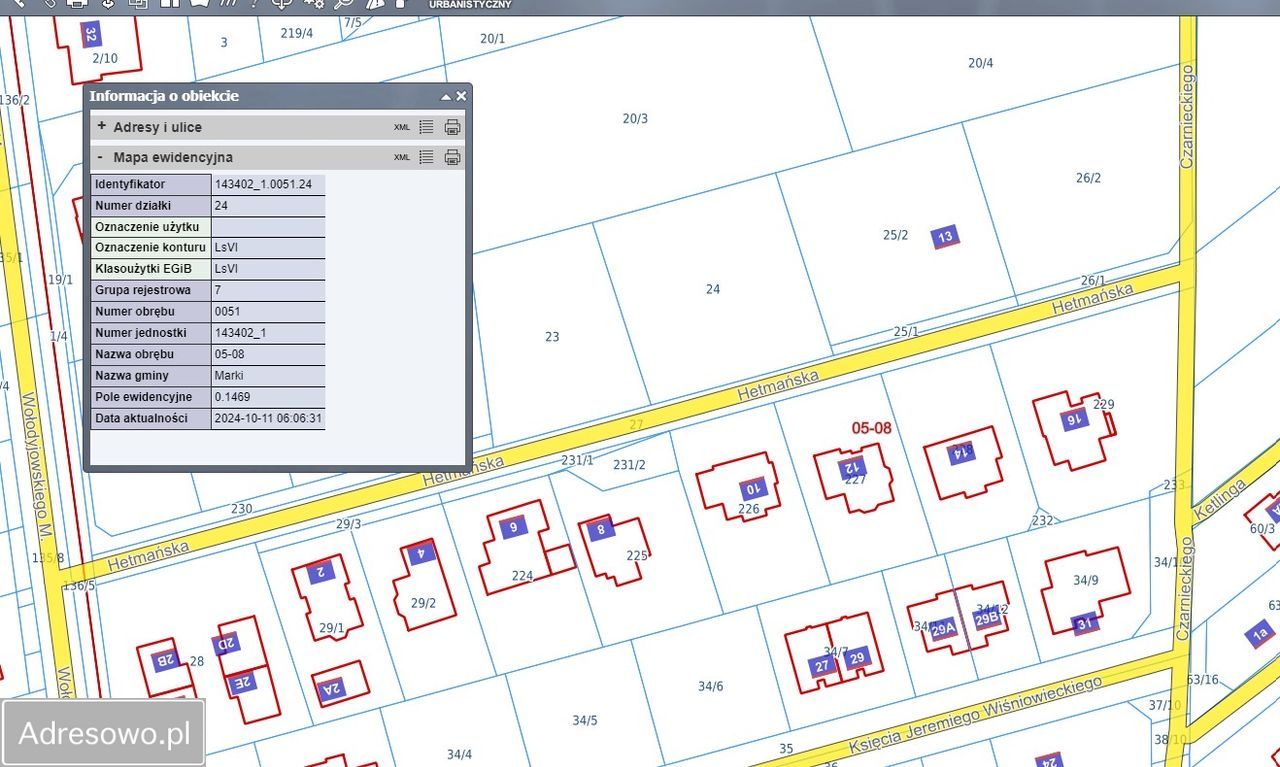Click the Identyfikator row header
This screenshot has width=1280, height=767.
pos(151,185)
